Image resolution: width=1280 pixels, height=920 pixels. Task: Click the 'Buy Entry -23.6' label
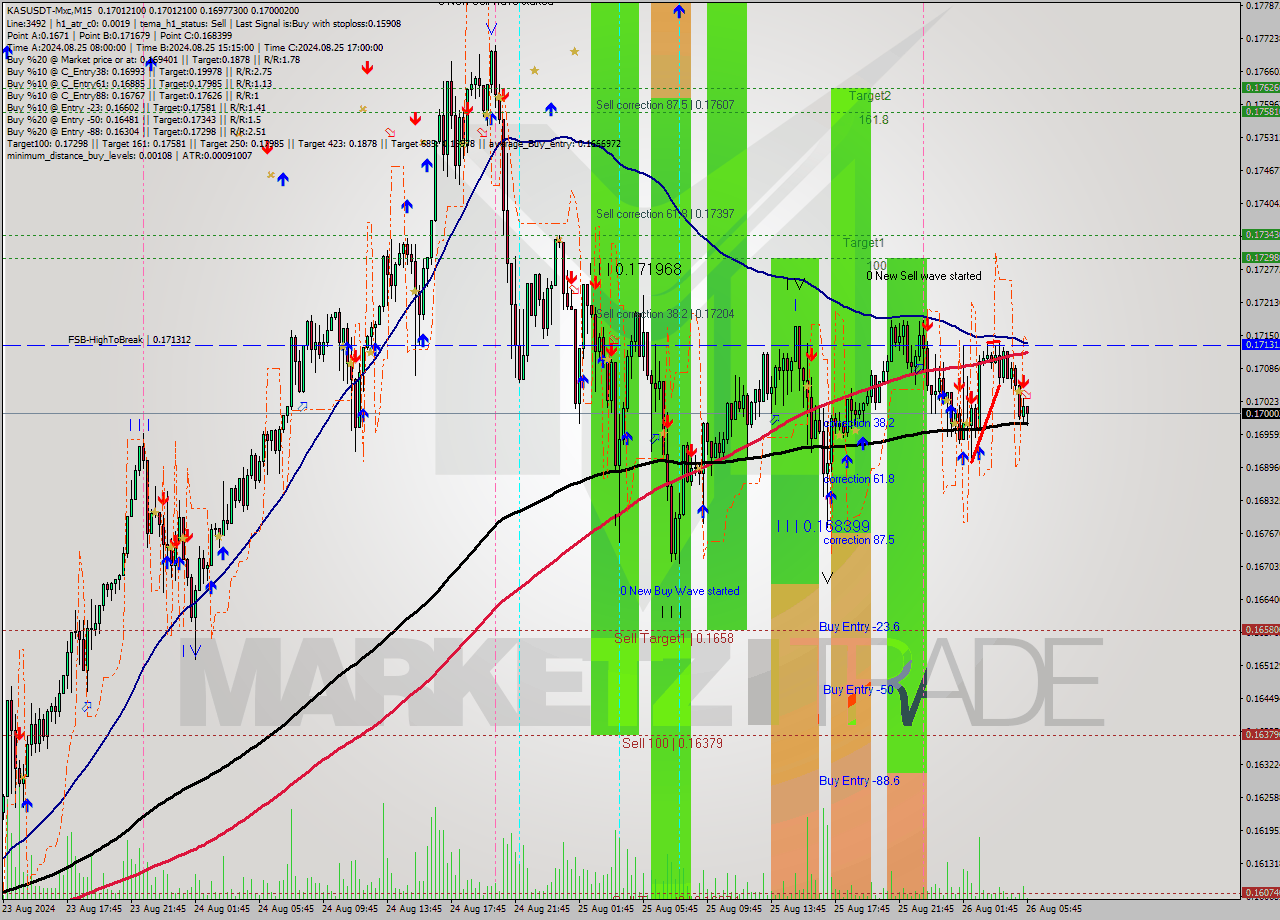pyautogui.click(x=859, y=627)
